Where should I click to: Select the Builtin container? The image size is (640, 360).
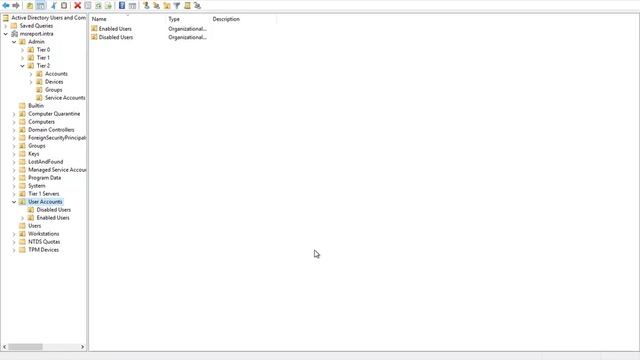[x=36, y=106]
